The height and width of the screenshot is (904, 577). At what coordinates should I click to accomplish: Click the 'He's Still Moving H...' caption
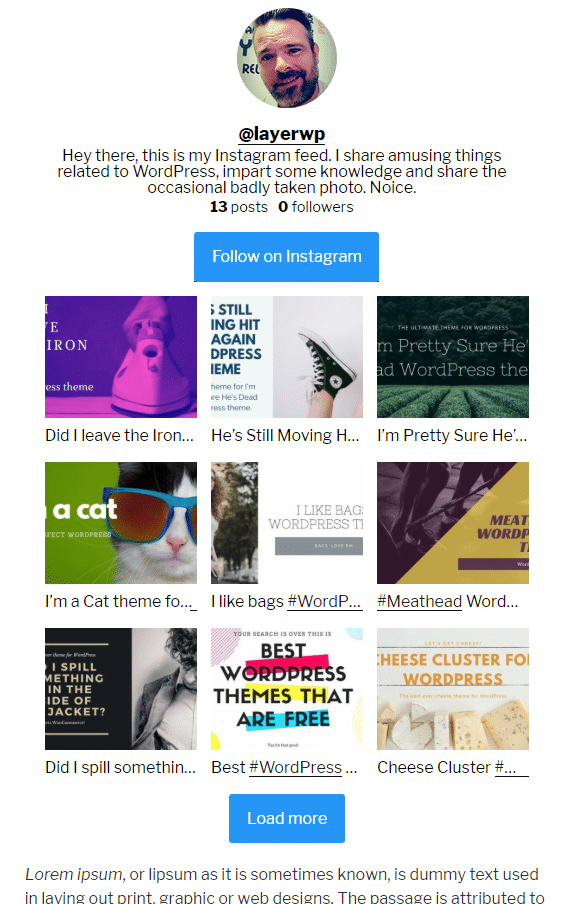pos(285,435)
